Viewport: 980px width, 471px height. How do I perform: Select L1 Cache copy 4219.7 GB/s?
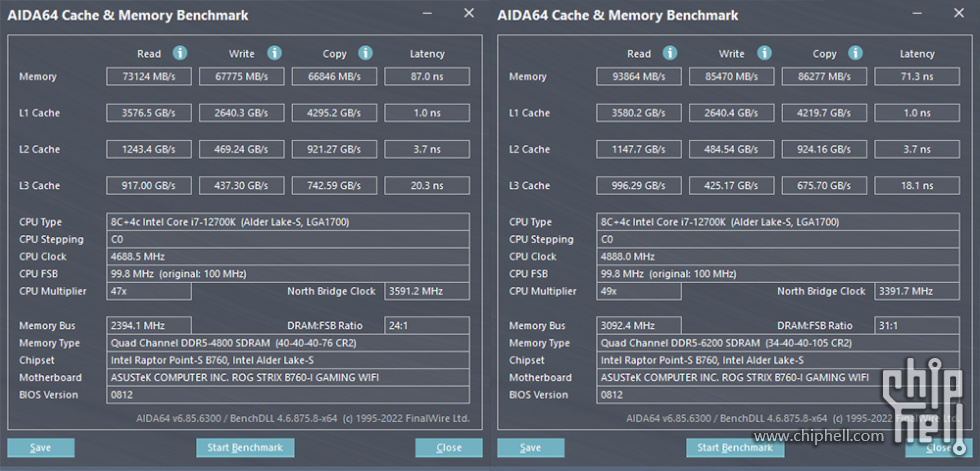coord(824,113)
